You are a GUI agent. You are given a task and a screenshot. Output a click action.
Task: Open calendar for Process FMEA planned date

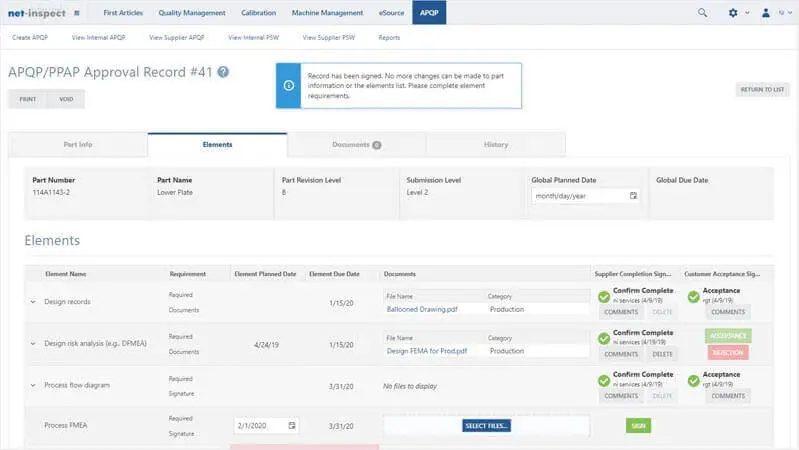tap(292, 425)
